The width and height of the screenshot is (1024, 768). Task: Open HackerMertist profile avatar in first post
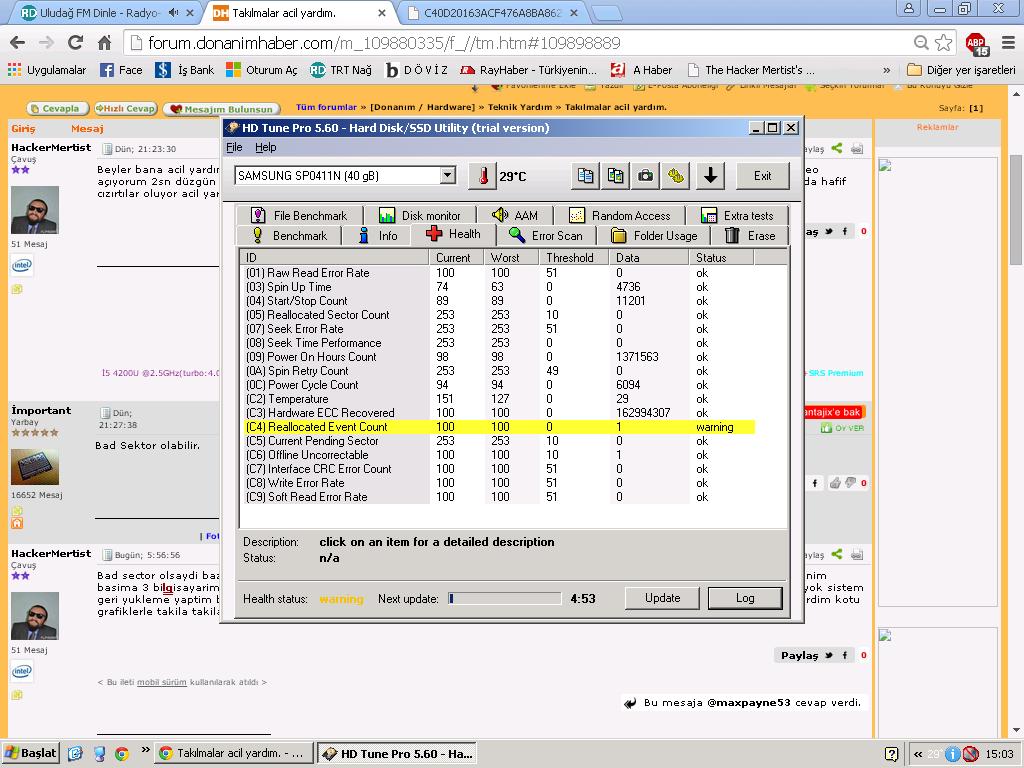35,210
